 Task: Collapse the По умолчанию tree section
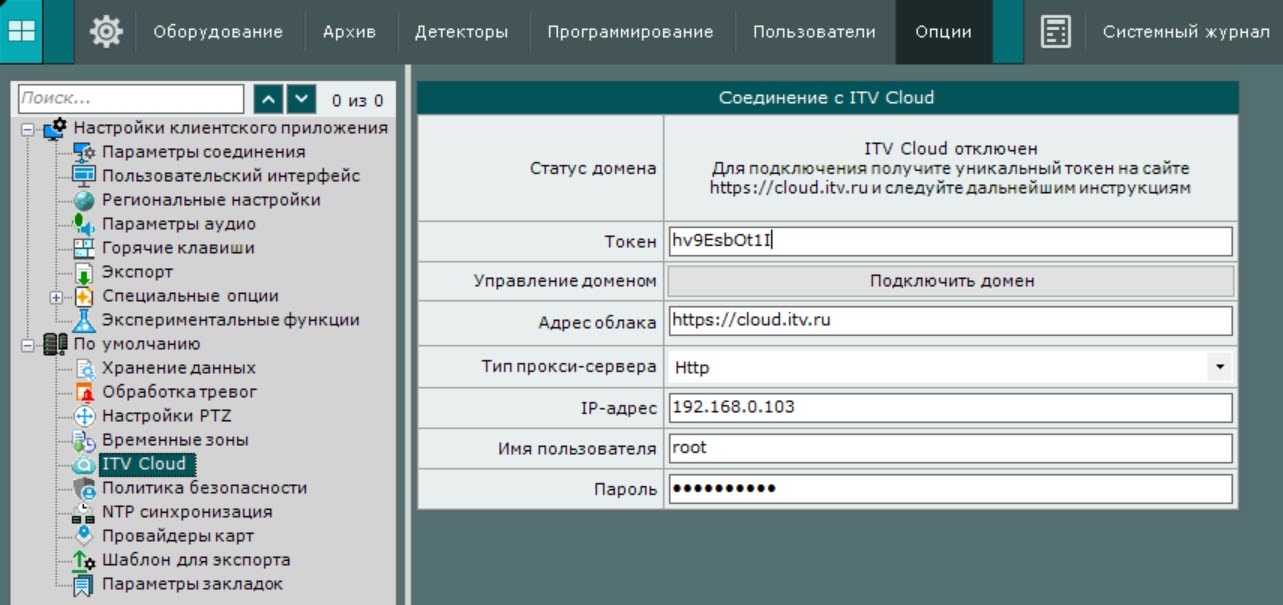point(27,346)
